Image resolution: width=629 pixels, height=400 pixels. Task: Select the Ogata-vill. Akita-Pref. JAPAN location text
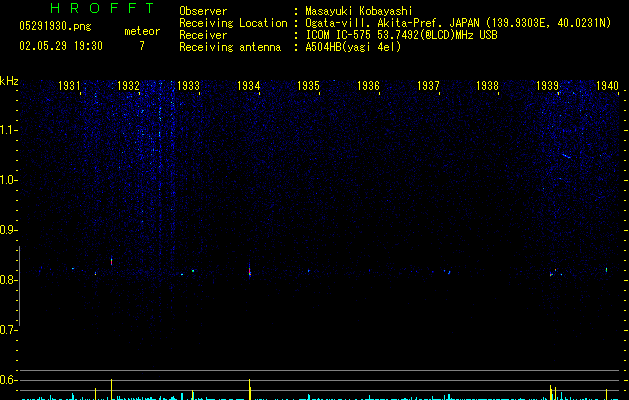tap(458, 23)
